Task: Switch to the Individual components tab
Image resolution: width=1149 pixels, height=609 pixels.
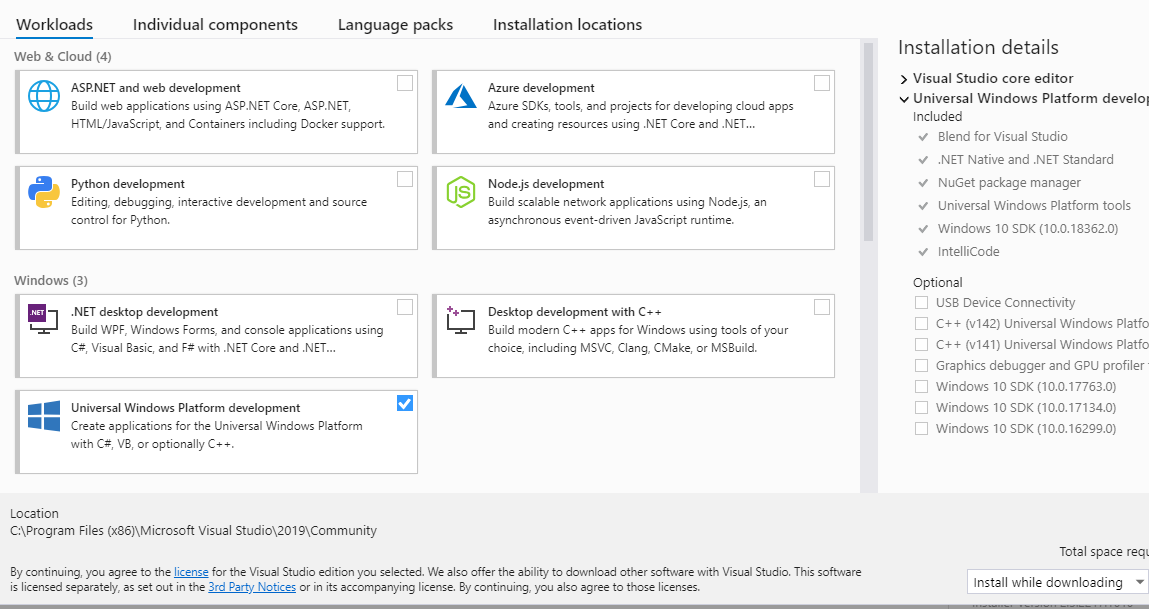Action: (215, 25)
